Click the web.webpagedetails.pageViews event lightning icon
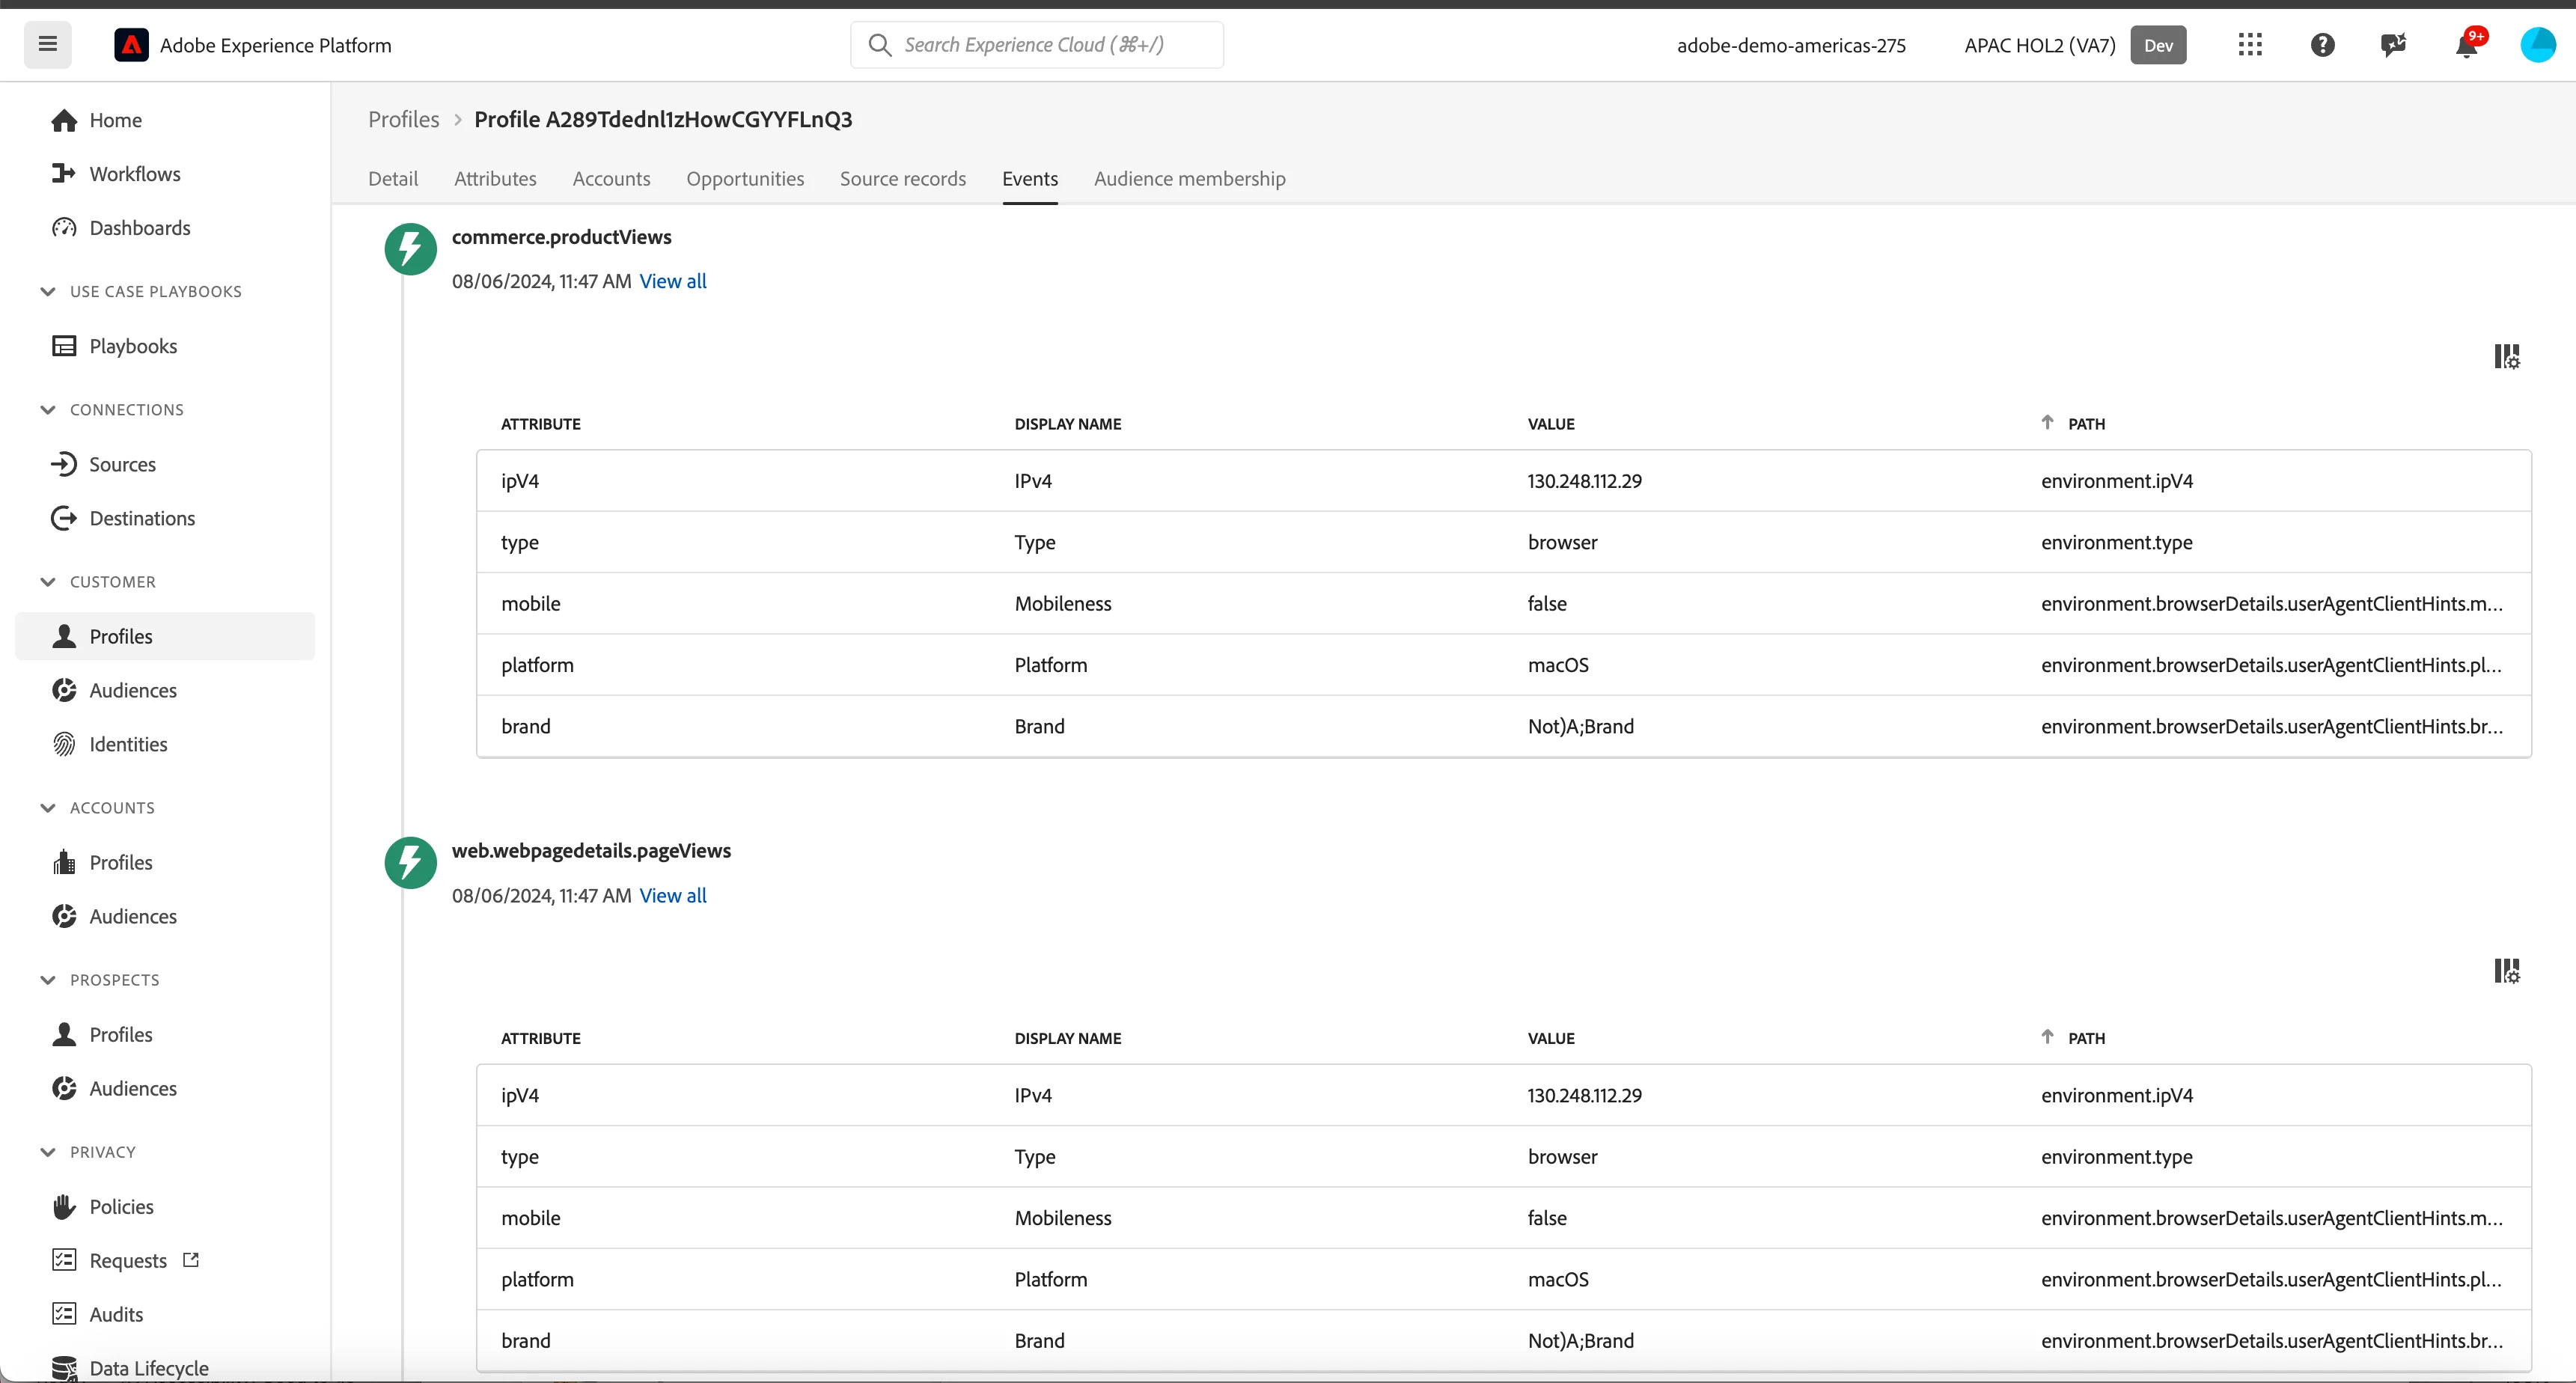The image size is (2576, 1383). (410, 863)
